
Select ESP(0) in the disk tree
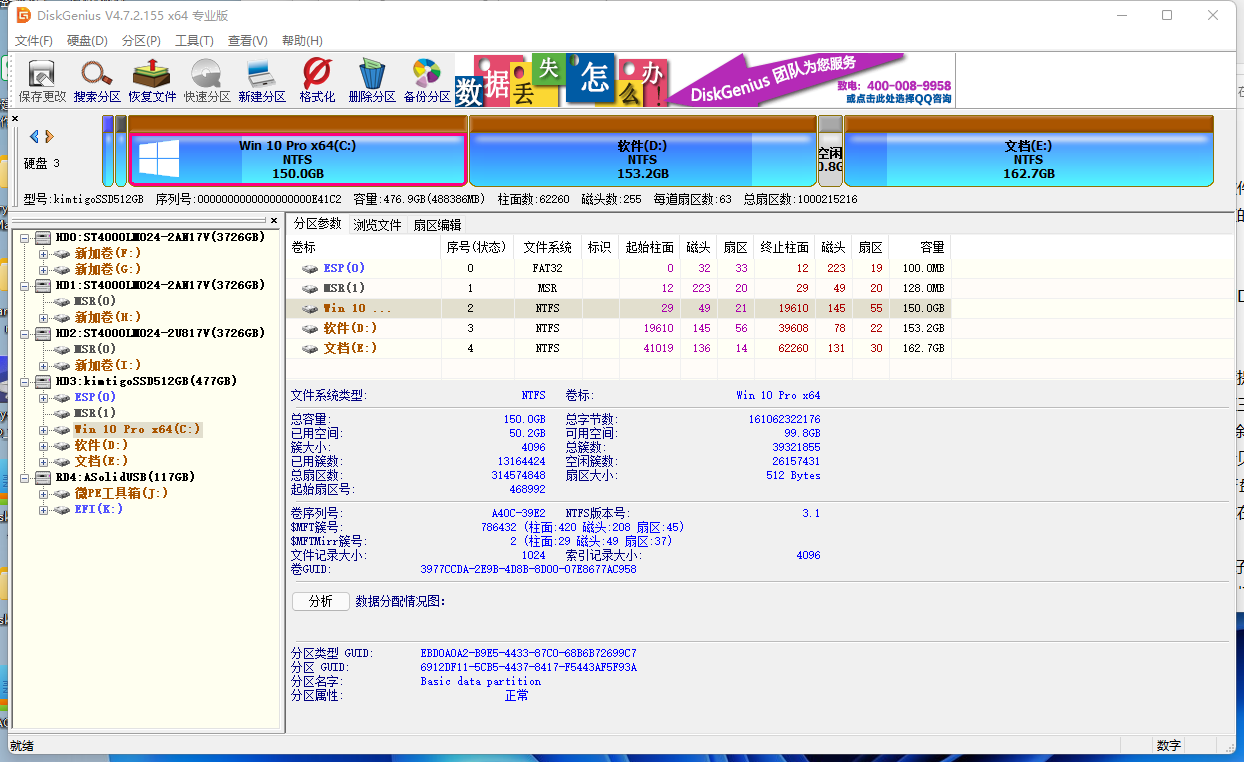pyautogui.click(x=95, y=397)
